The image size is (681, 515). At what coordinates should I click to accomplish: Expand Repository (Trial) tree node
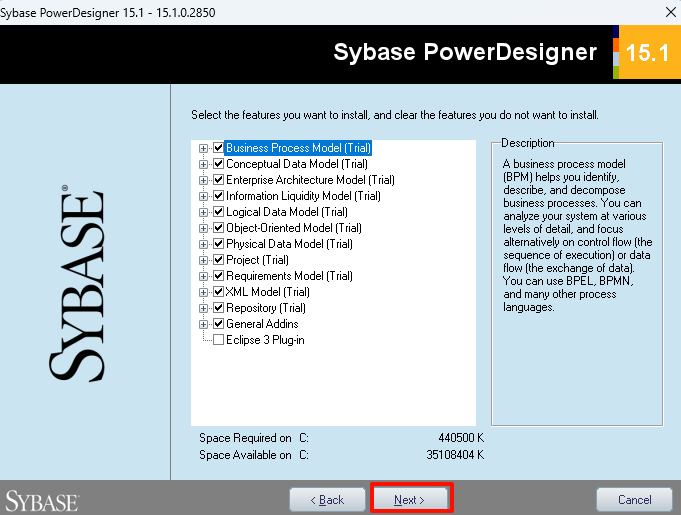tap(203, 308)
